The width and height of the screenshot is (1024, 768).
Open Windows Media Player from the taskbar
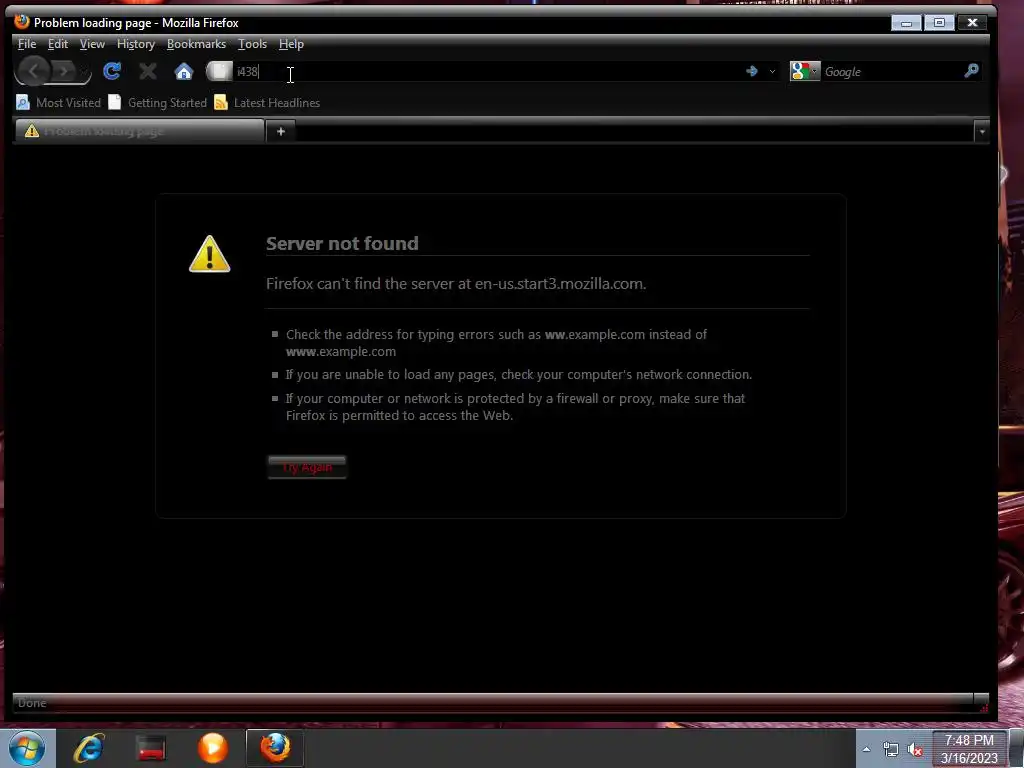213,748
